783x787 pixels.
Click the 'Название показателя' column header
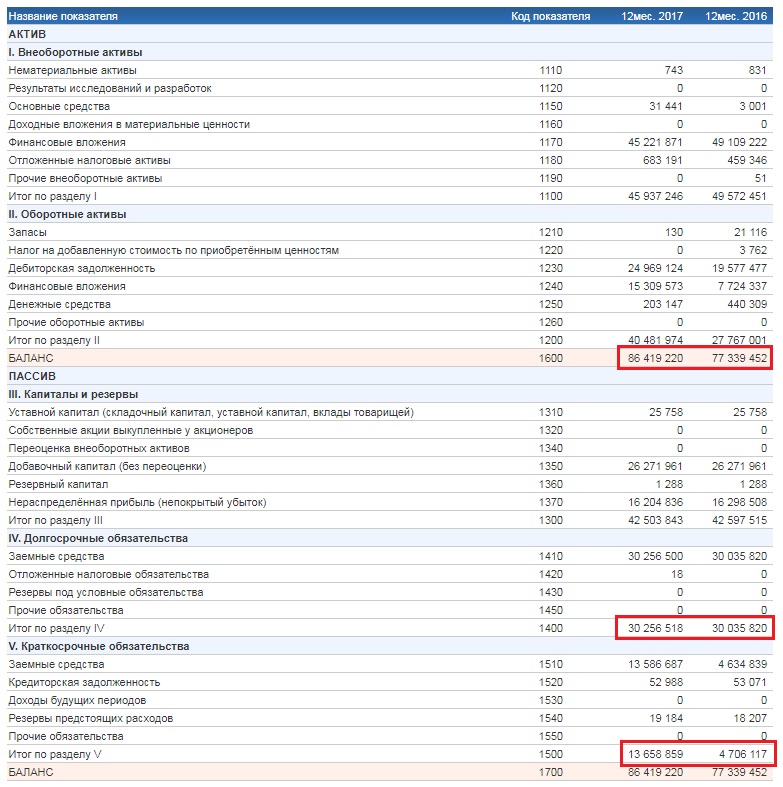[x=62, y=16]
